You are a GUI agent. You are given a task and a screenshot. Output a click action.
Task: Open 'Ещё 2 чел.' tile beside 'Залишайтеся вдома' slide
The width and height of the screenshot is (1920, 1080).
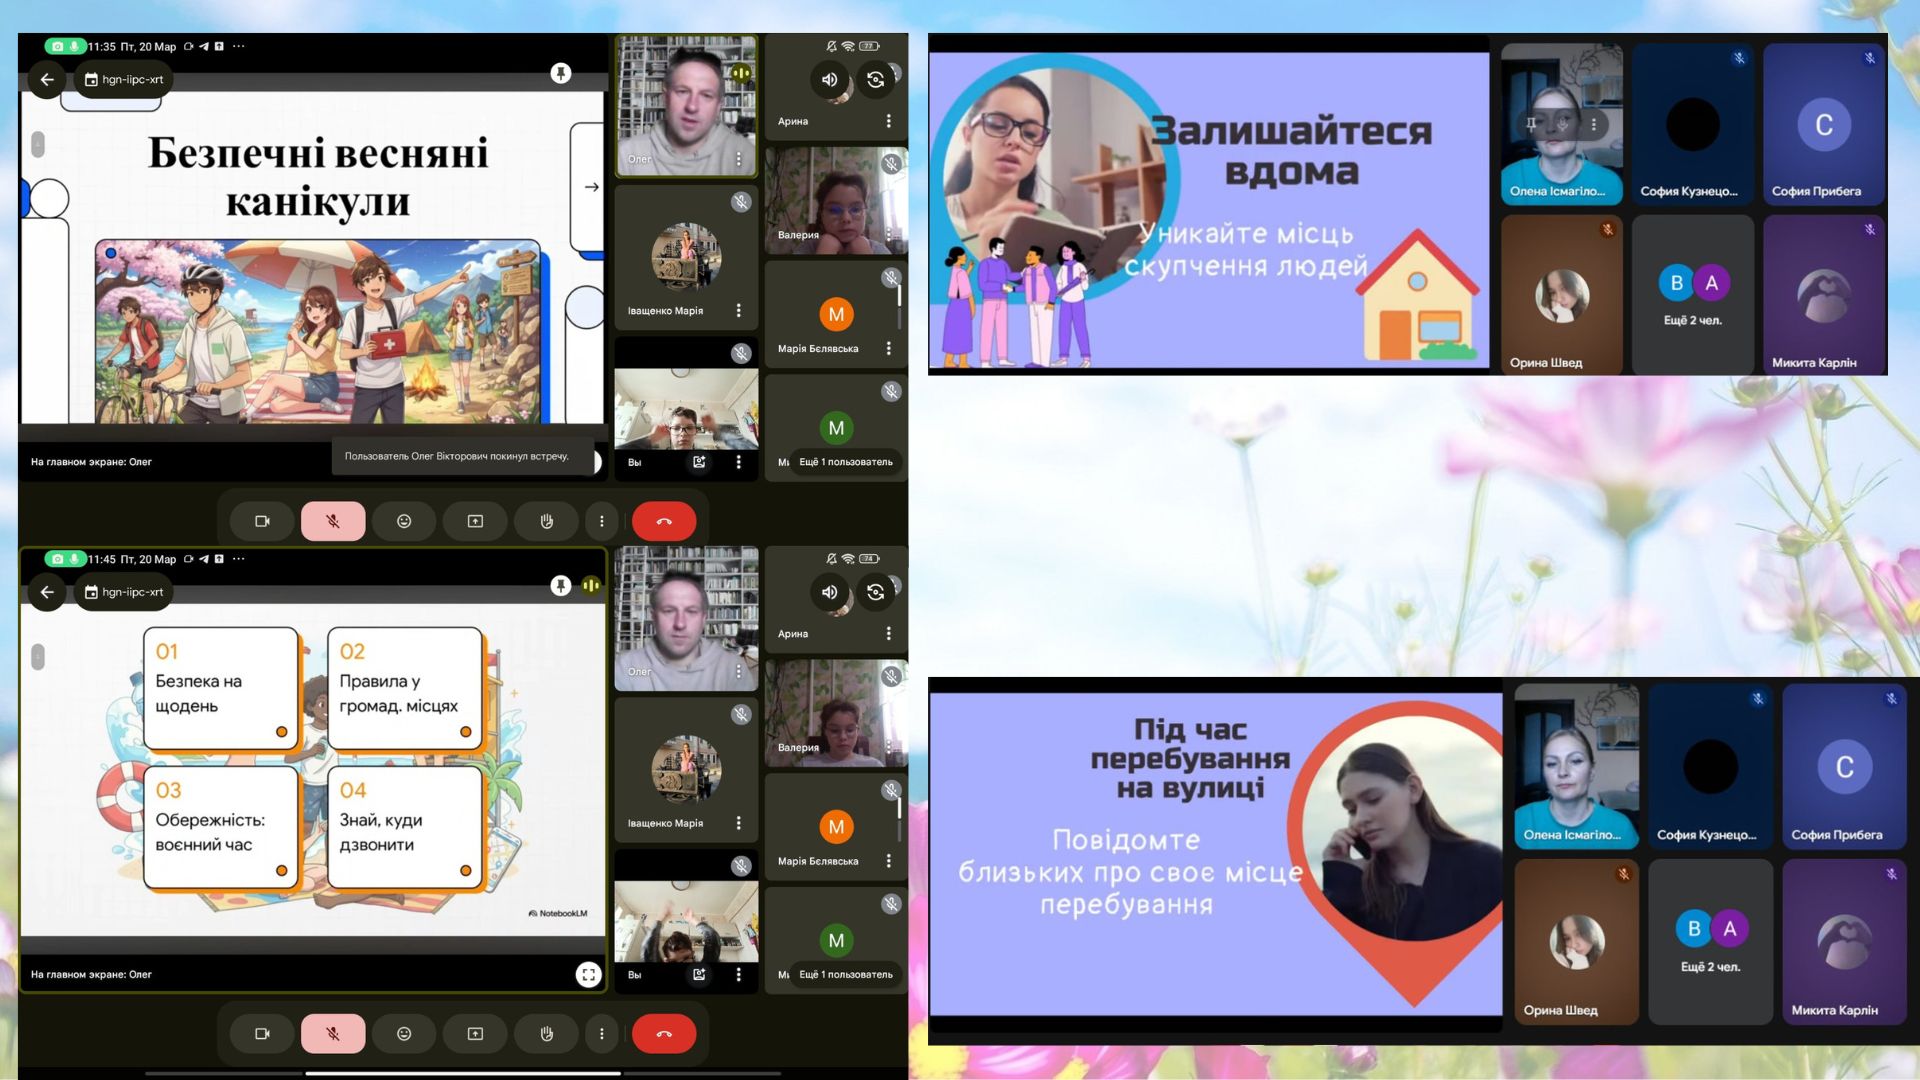(x=1692, y=295)
